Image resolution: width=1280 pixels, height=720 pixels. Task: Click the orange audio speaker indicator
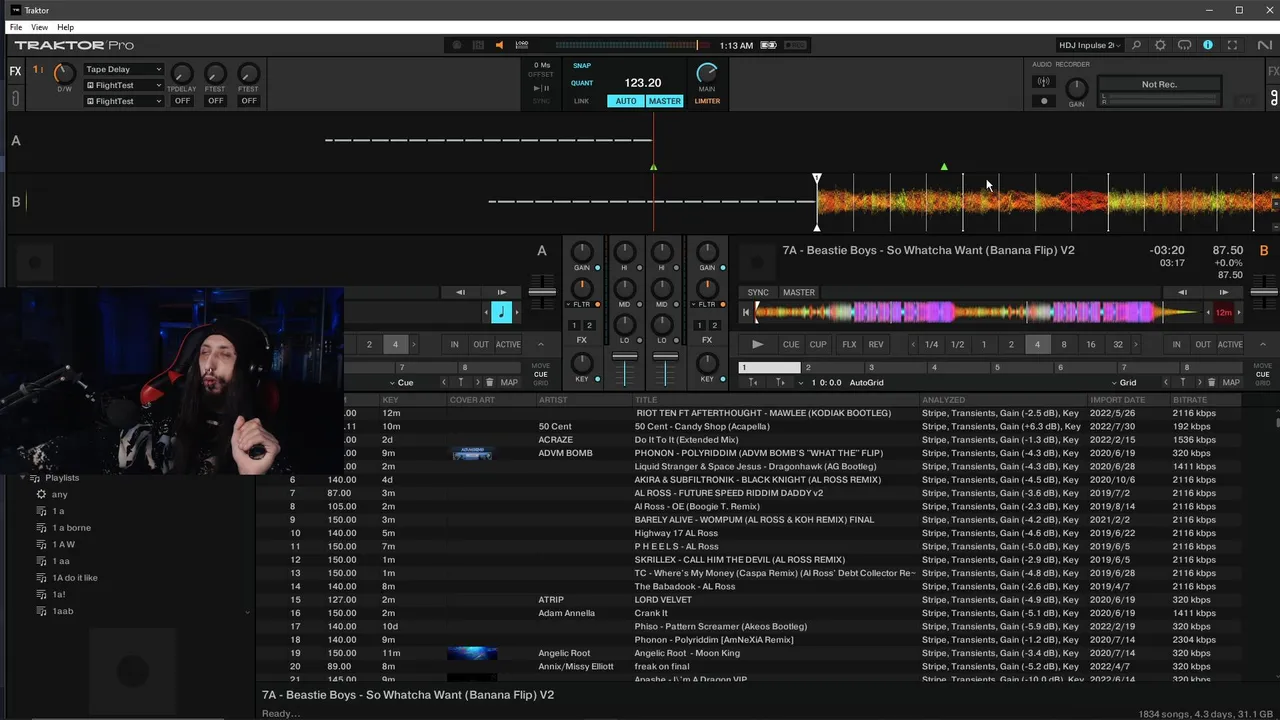499,45
